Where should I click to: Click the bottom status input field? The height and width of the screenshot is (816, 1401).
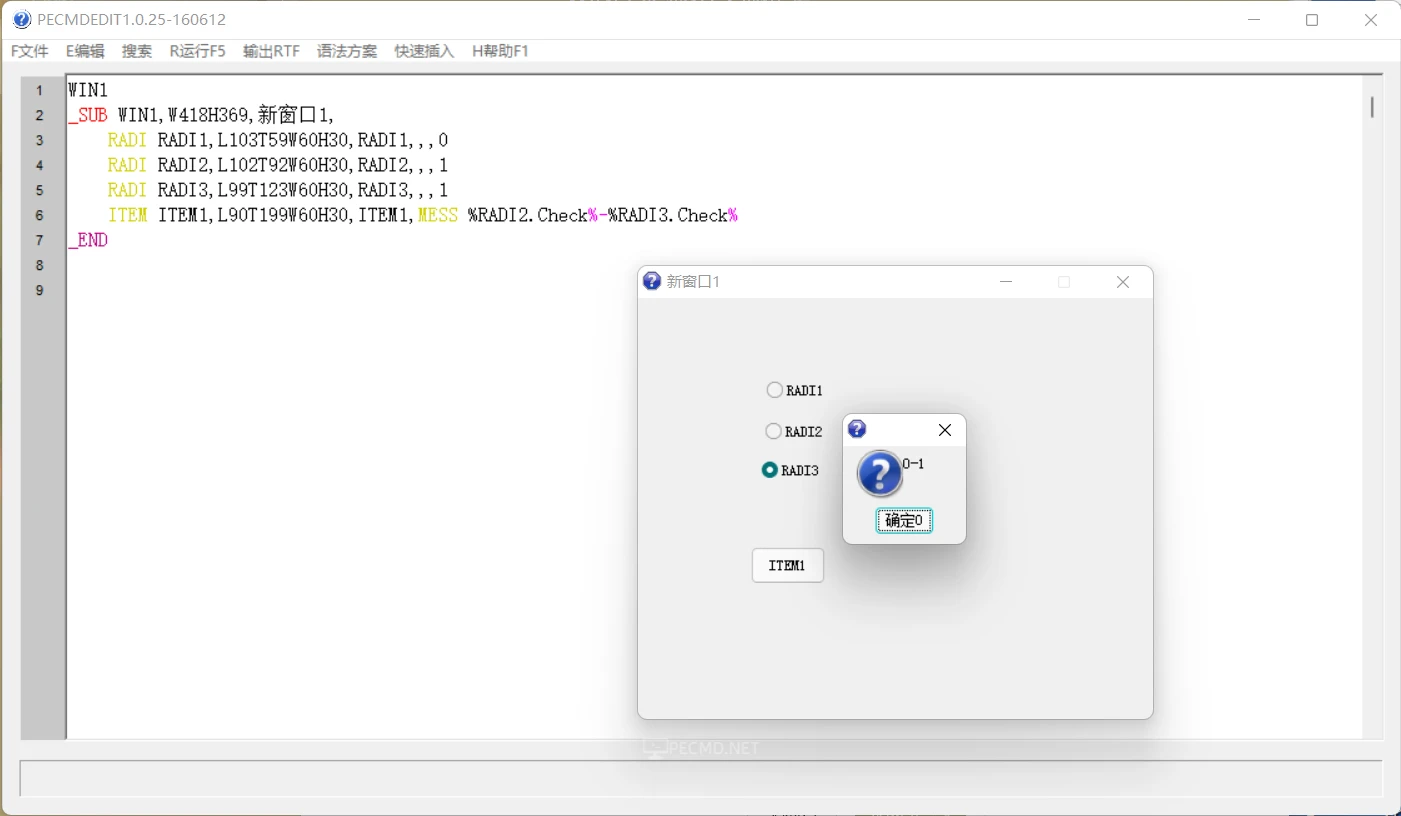701,778
